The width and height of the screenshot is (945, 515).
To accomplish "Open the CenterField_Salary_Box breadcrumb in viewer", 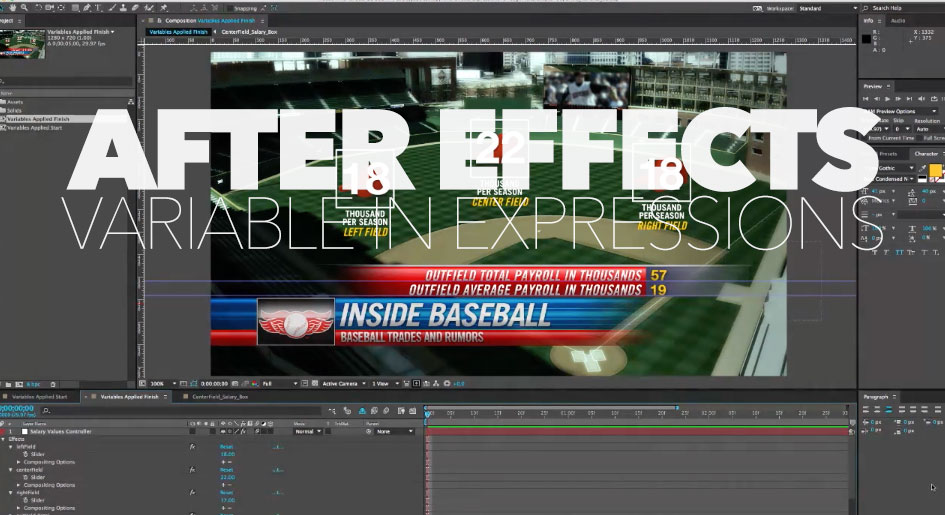I will point(249,32).
